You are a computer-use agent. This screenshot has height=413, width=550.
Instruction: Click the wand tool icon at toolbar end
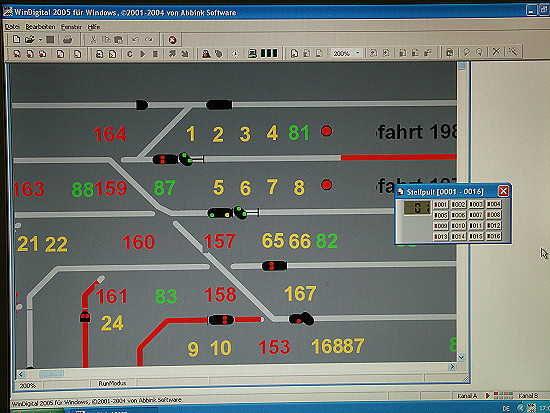(512, 52)
